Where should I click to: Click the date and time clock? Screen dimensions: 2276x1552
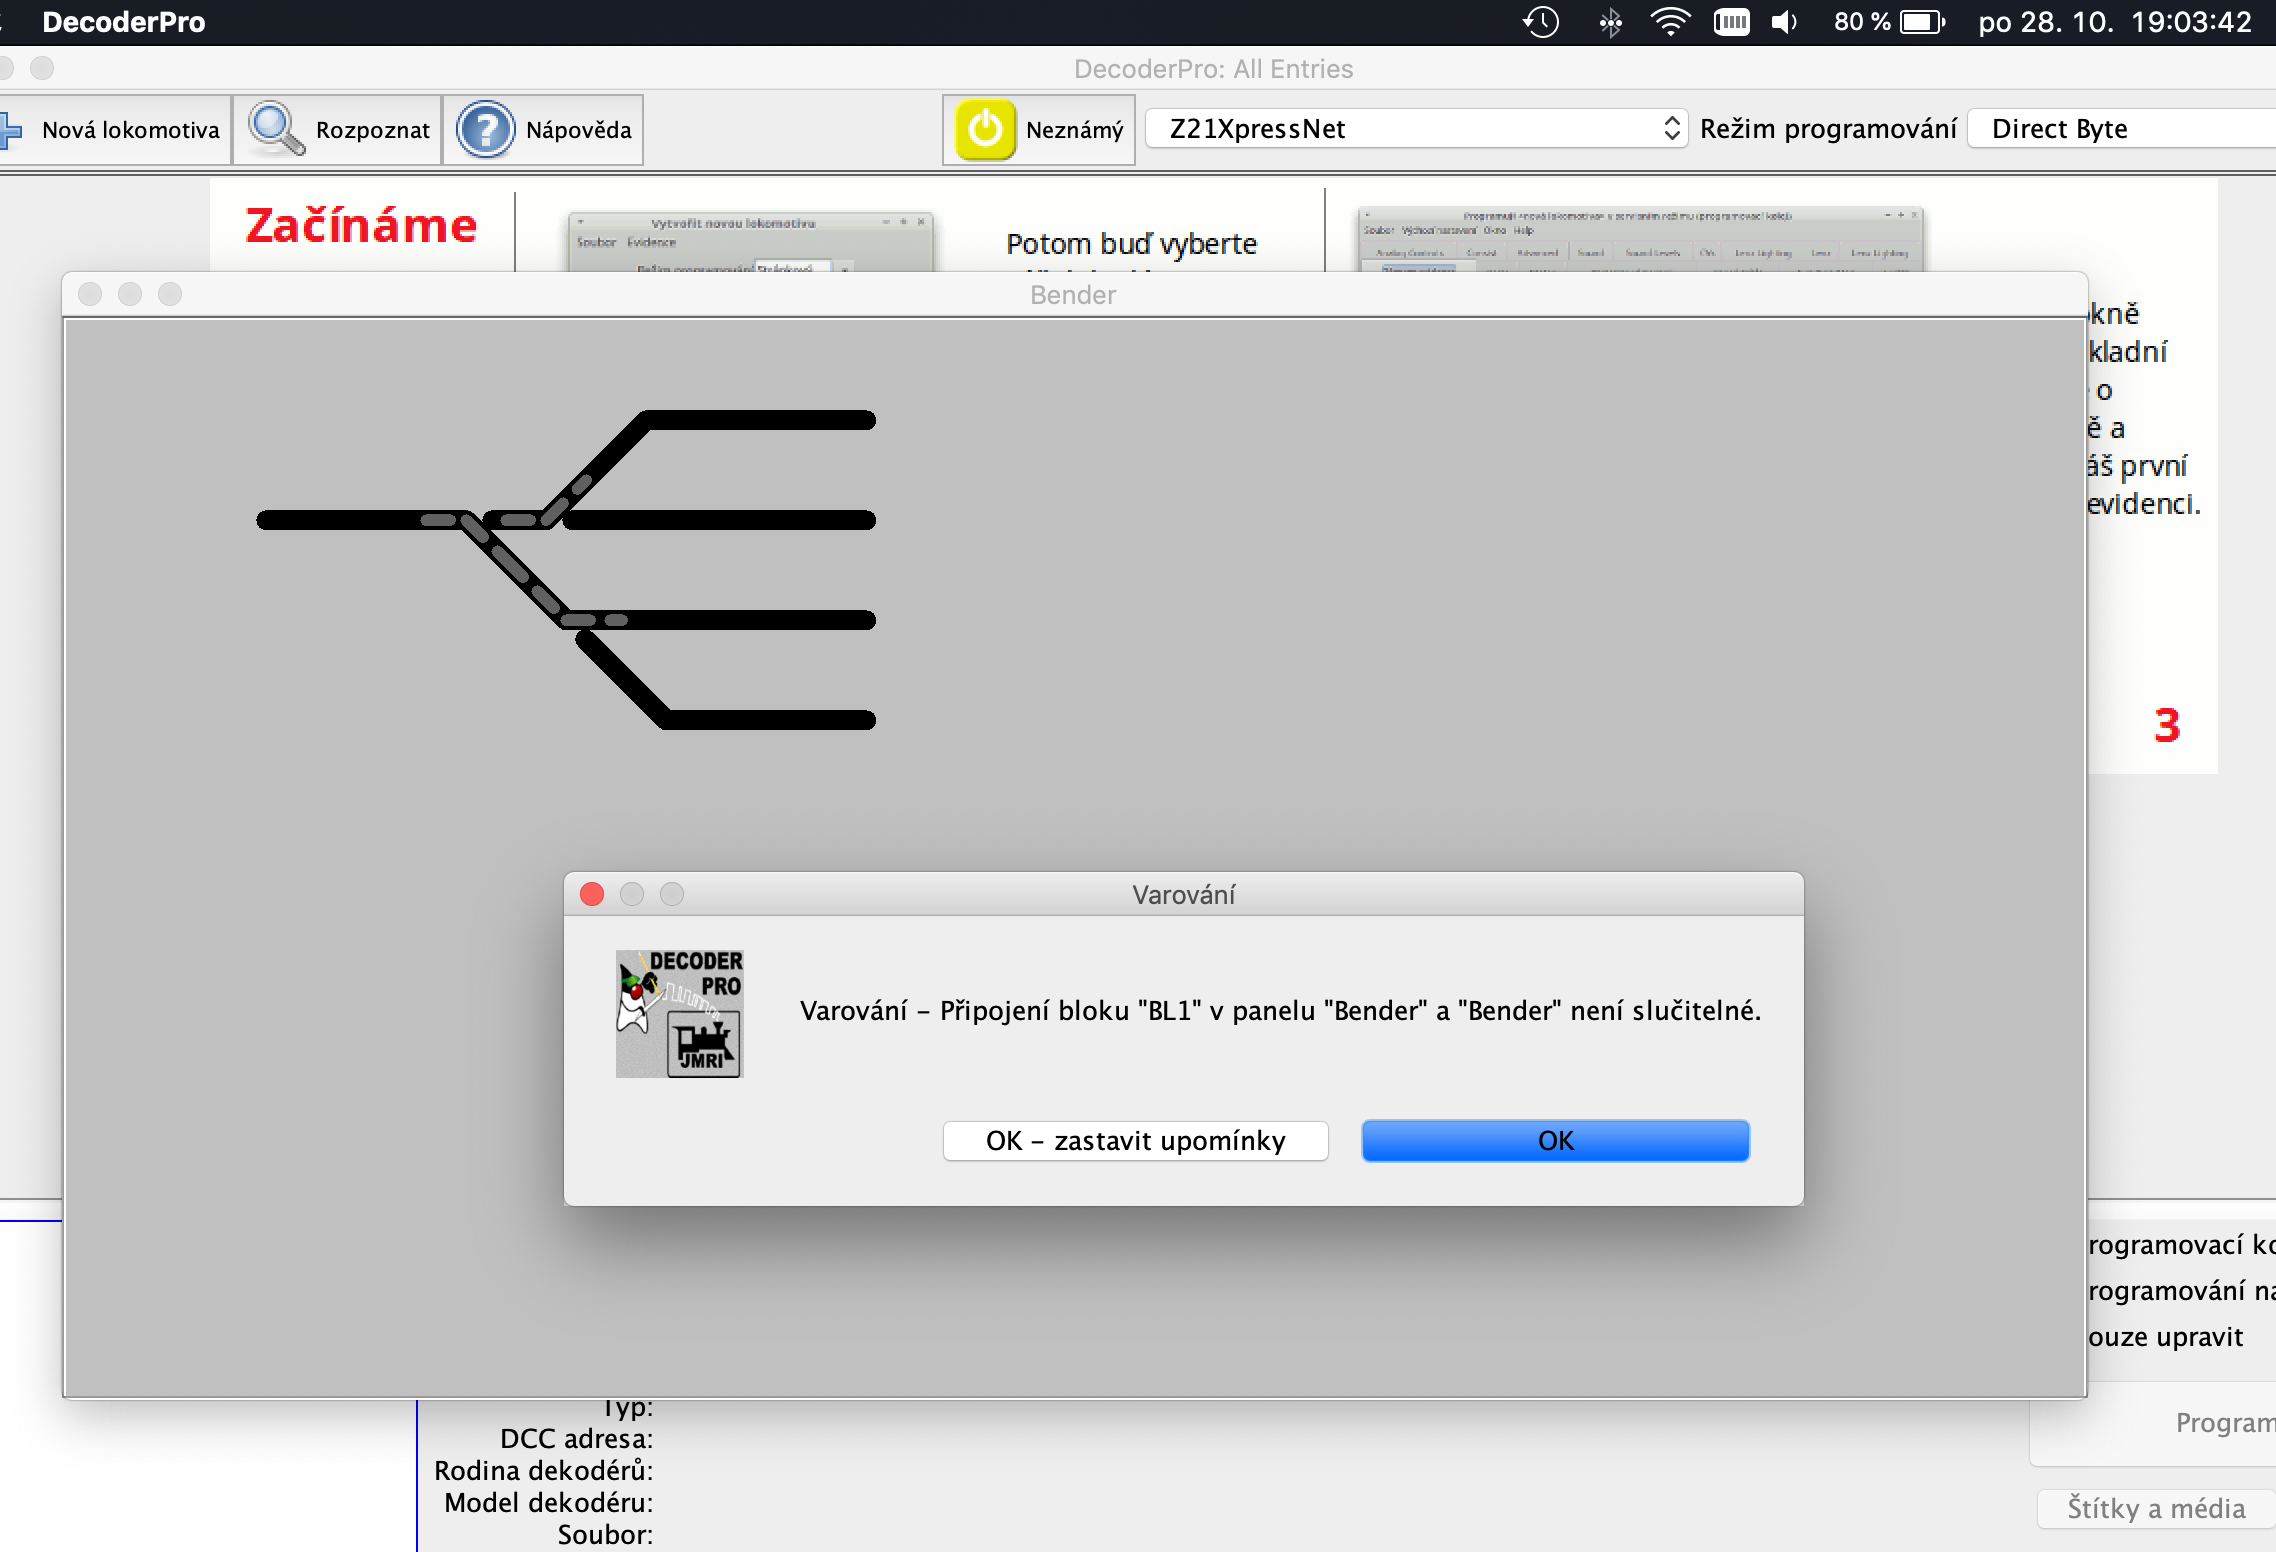tap(2115, 22)
